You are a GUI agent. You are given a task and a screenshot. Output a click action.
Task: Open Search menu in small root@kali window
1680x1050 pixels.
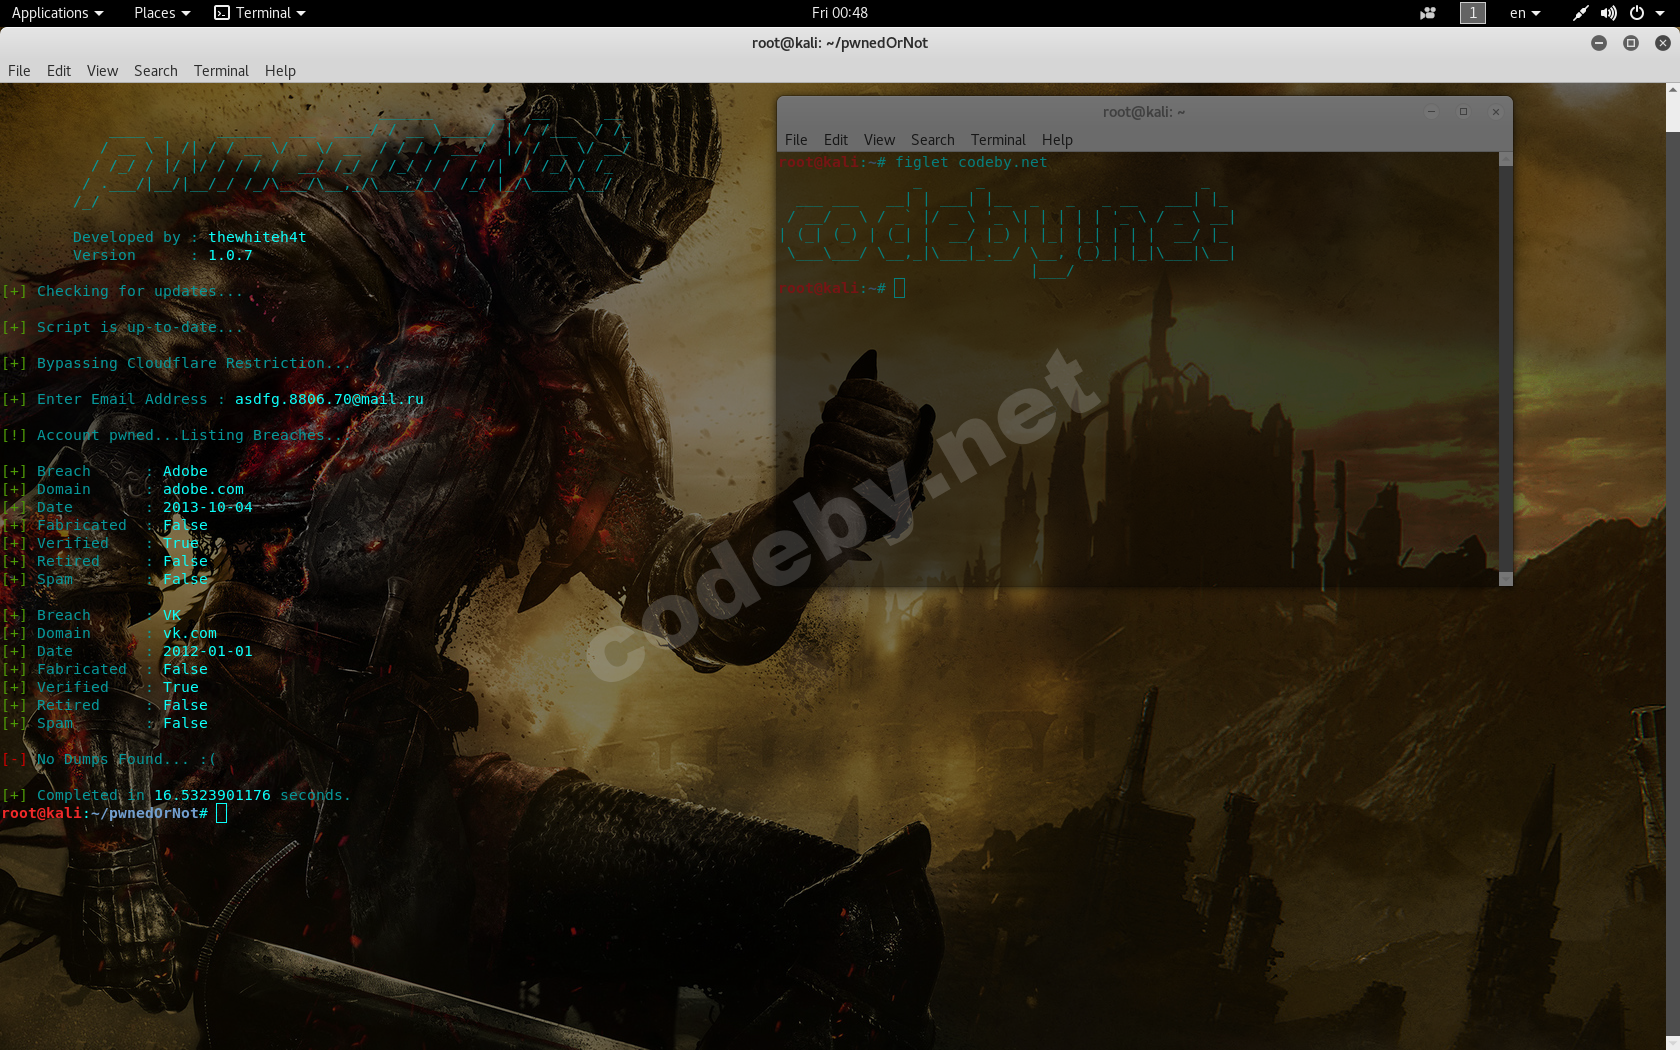(933, 140)
